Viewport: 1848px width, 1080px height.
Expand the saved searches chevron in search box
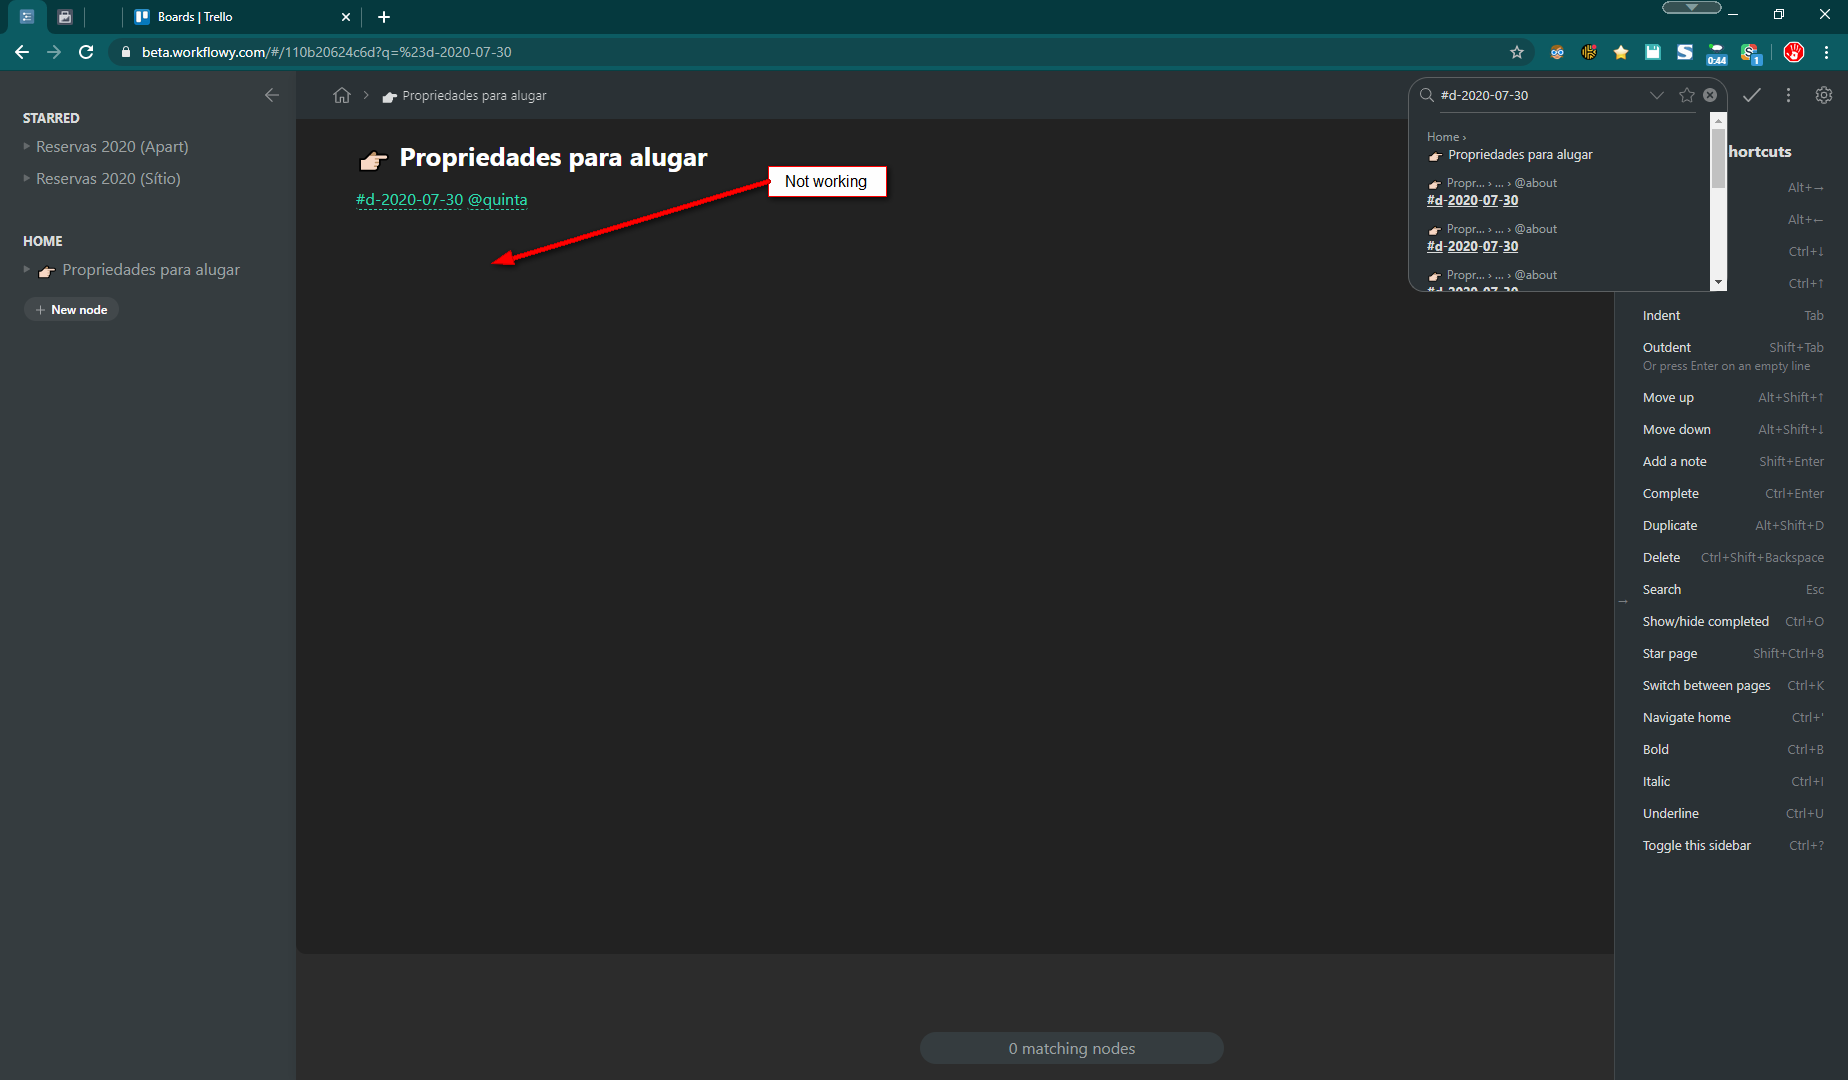coord(1657,95)
